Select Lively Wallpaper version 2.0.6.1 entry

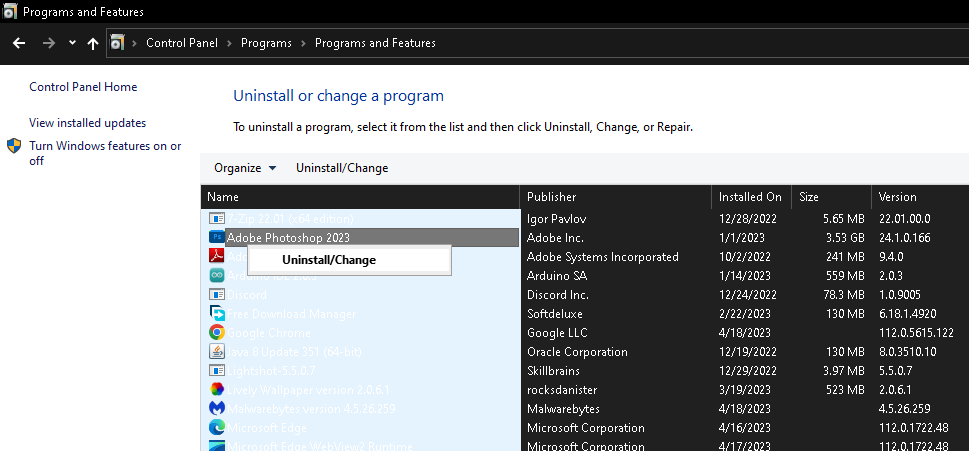coord(308,390)
